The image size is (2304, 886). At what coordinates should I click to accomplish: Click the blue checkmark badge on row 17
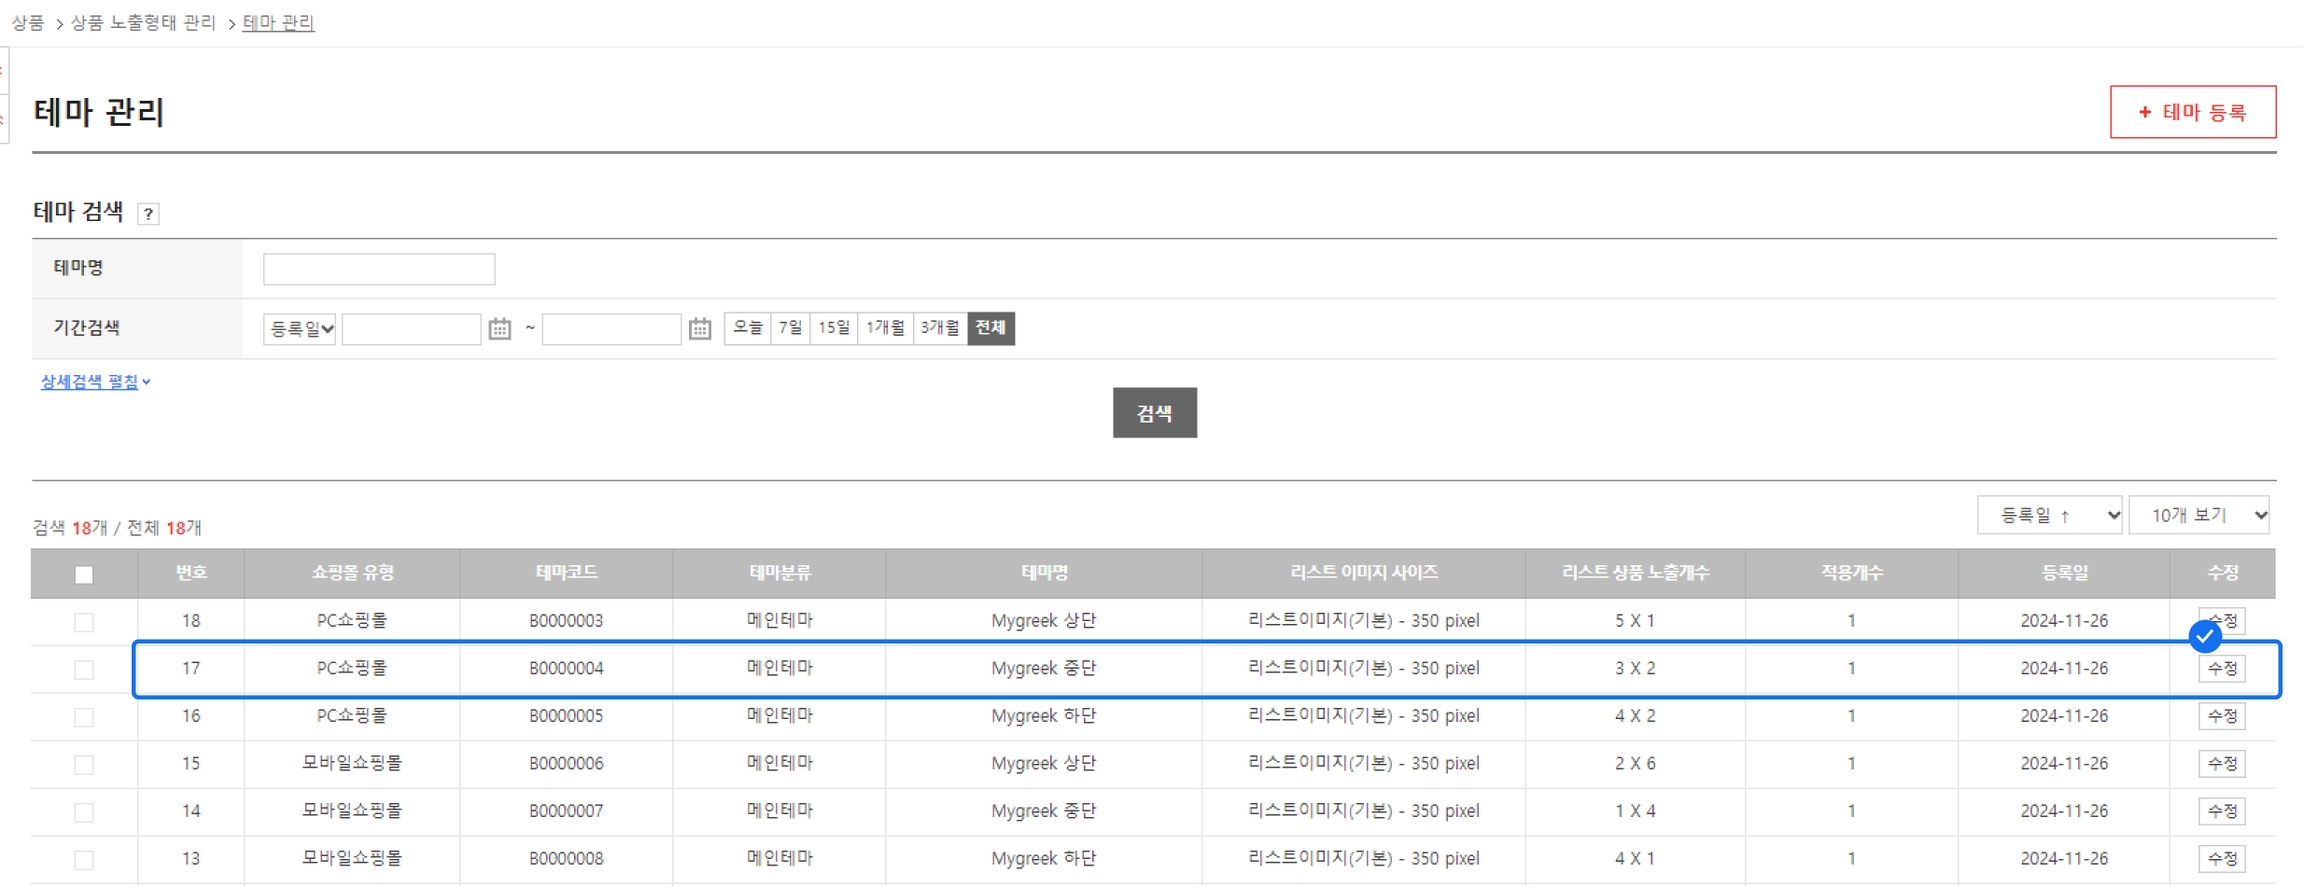(x=2204, y=636)
